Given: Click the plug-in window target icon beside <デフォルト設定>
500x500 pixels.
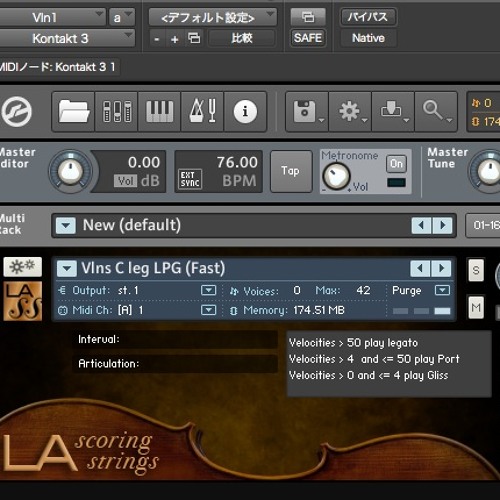Looking at the screenshot, I should pyautogui.click(x=308, y=17).
